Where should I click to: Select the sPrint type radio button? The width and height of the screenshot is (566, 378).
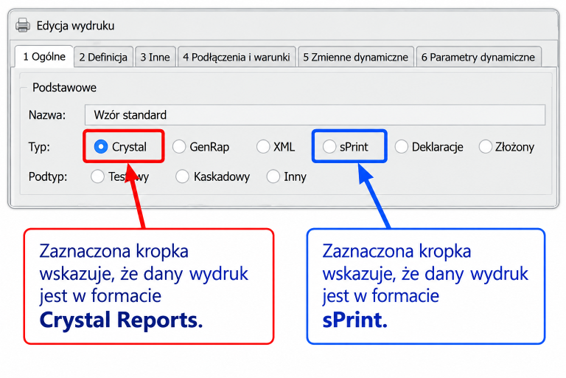coord(329,147)
